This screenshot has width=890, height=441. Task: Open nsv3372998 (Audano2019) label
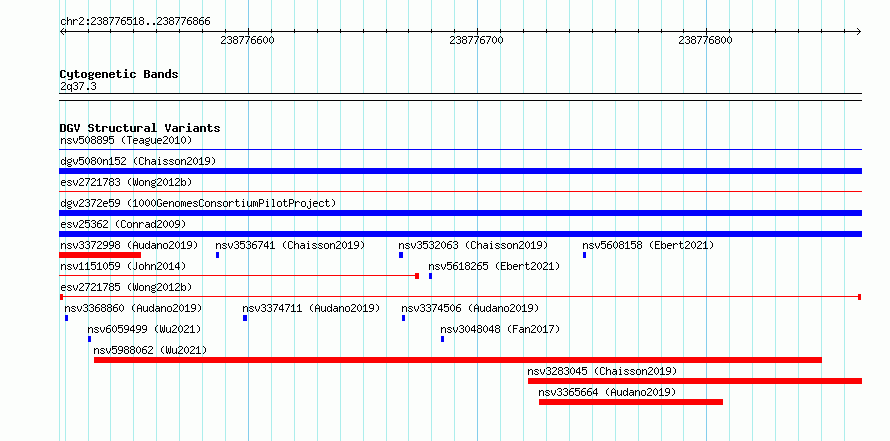click(129, 245)
